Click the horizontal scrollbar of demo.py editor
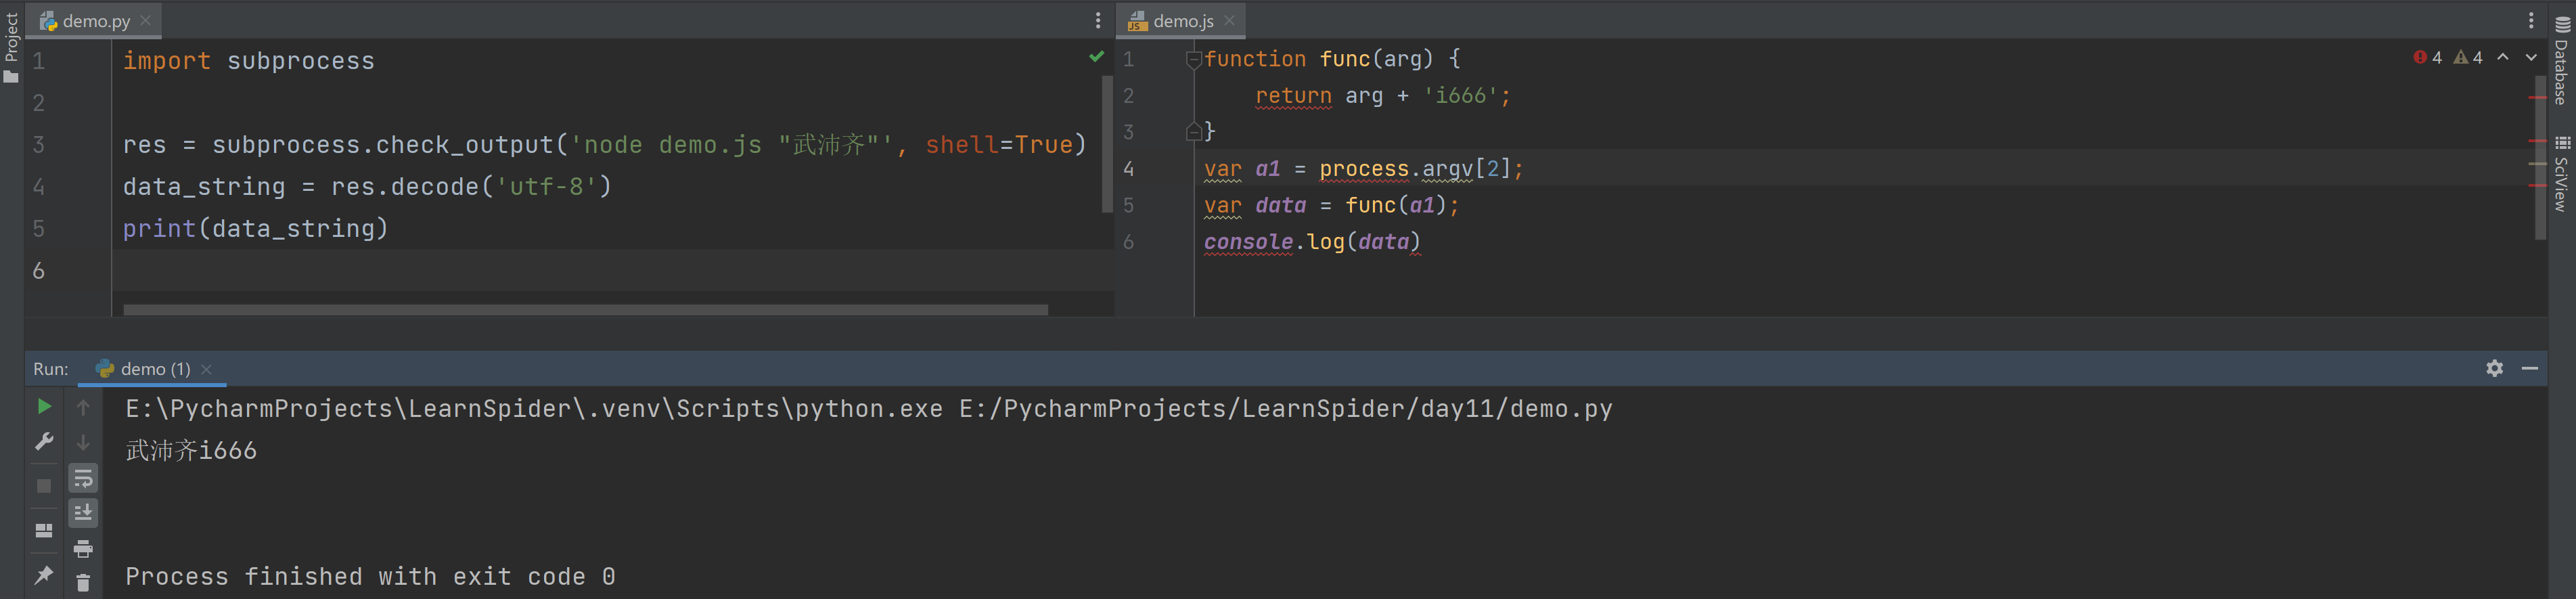 tap(585, 310)
